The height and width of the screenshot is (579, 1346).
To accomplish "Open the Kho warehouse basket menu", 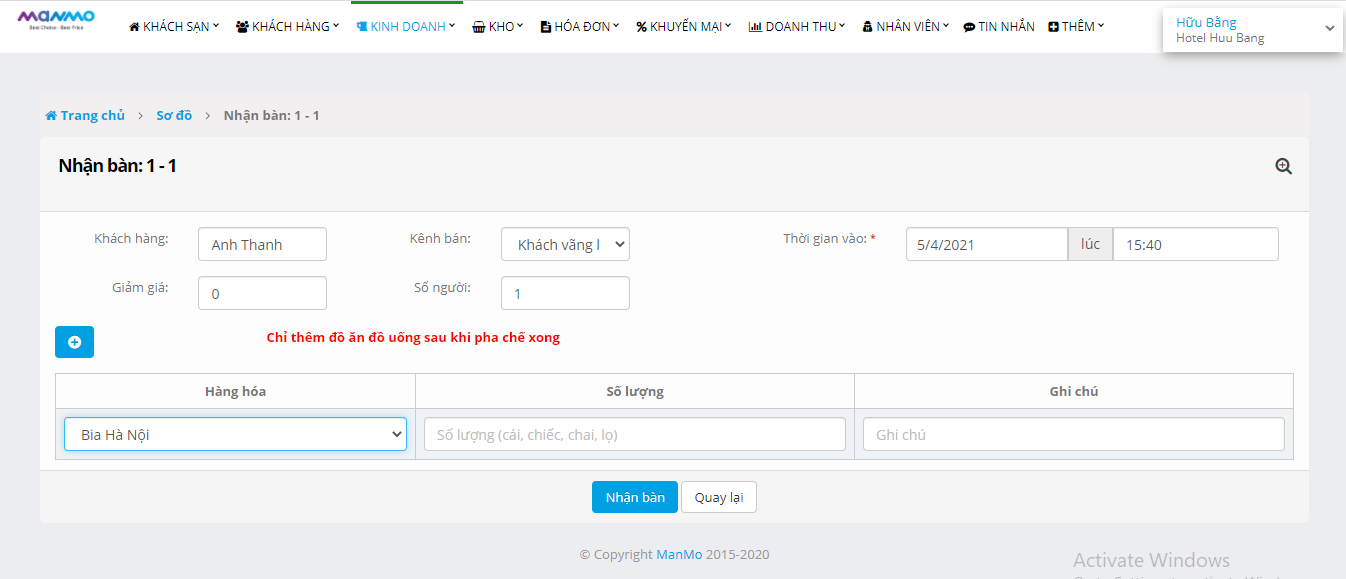I will click(497, 27).
